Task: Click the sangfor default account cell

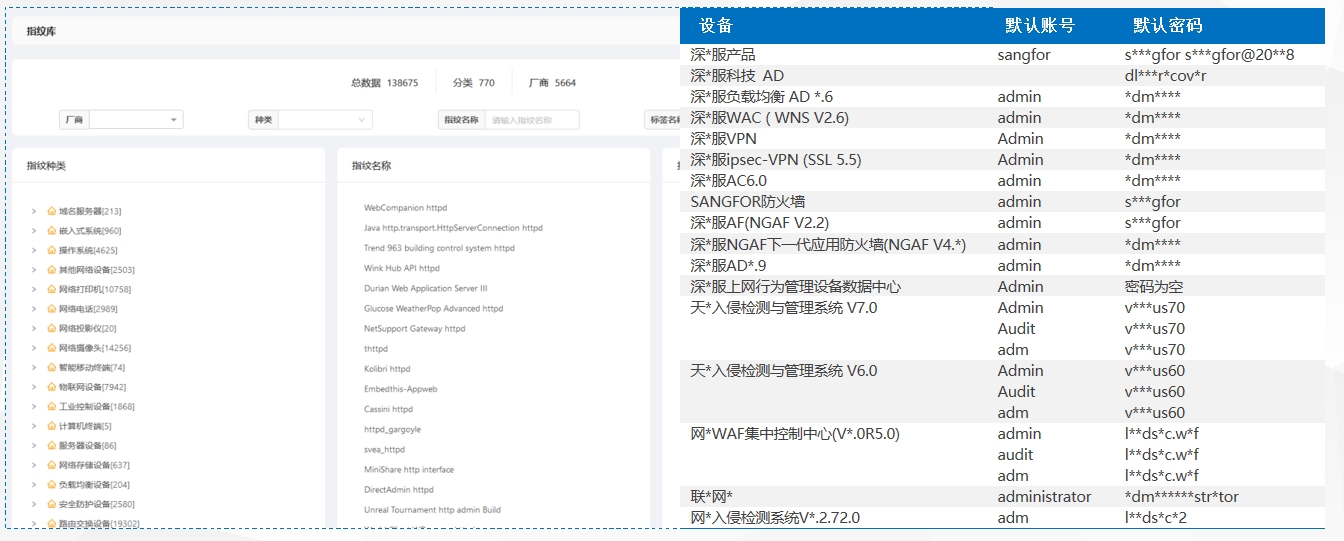Action: [x=1024, y=55]
